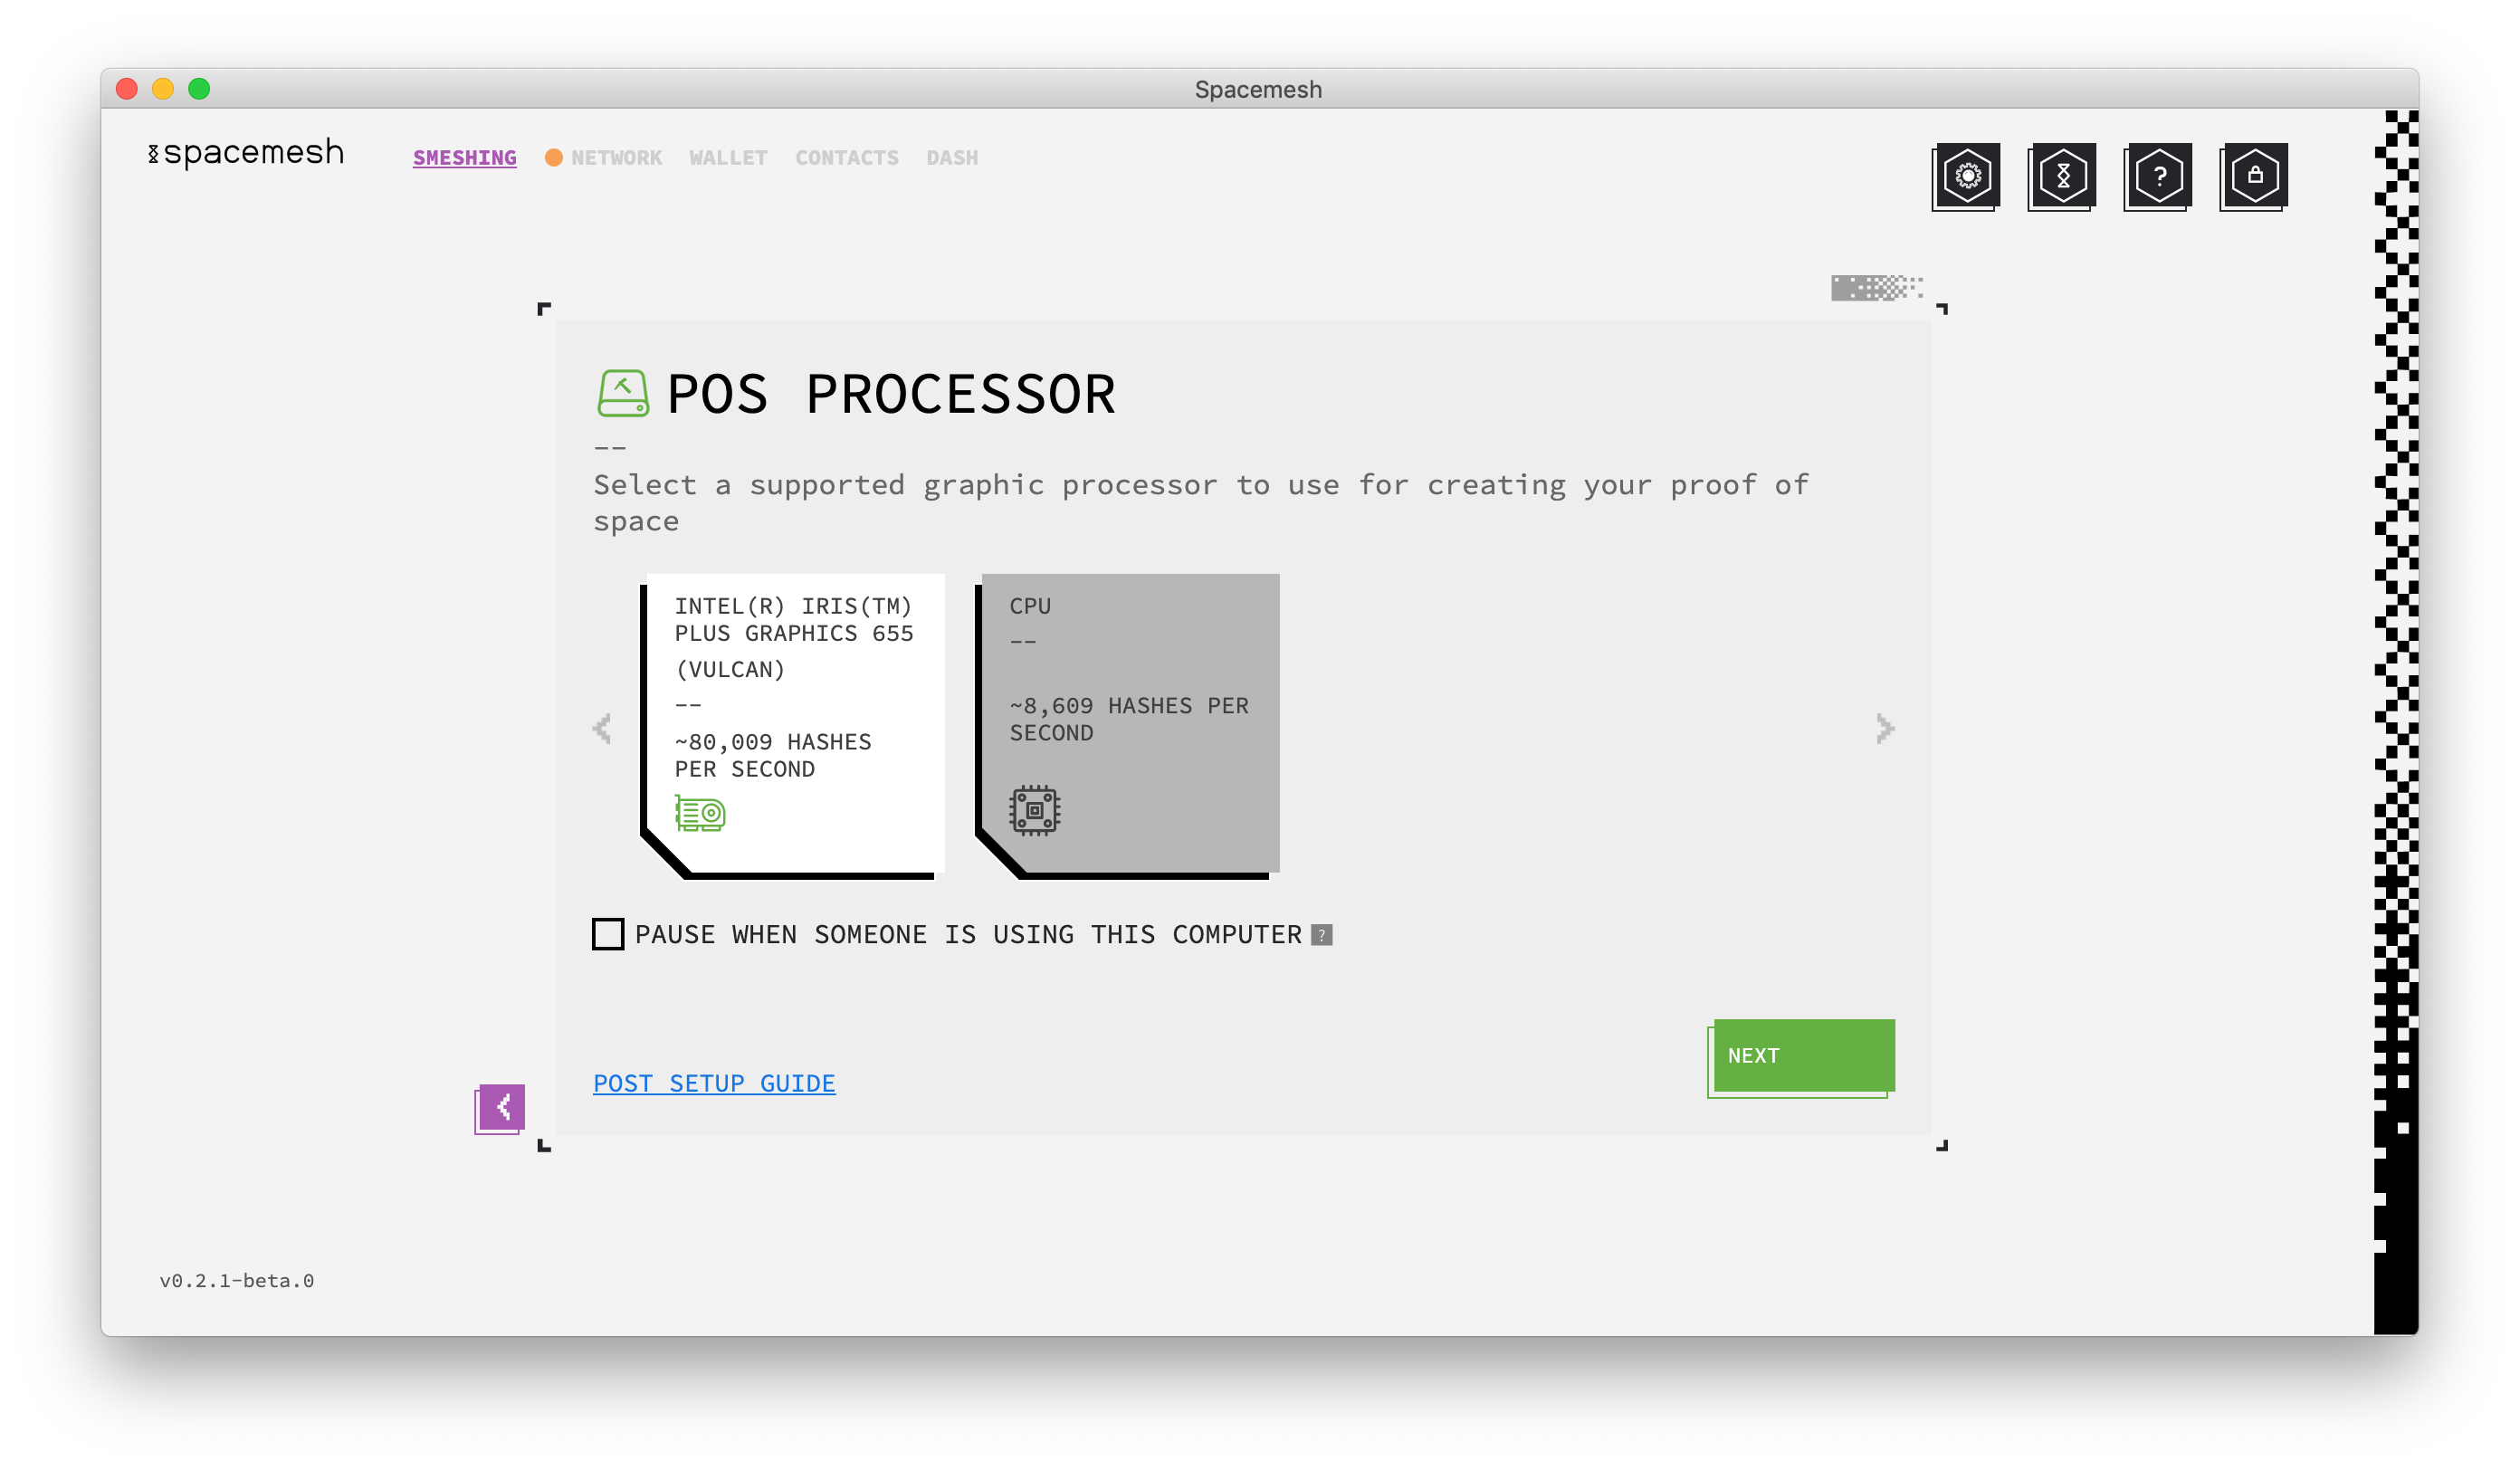Show more processors with right carousel arrow
This screenshot has width=2520, height=1470.
pos(1885,729)
